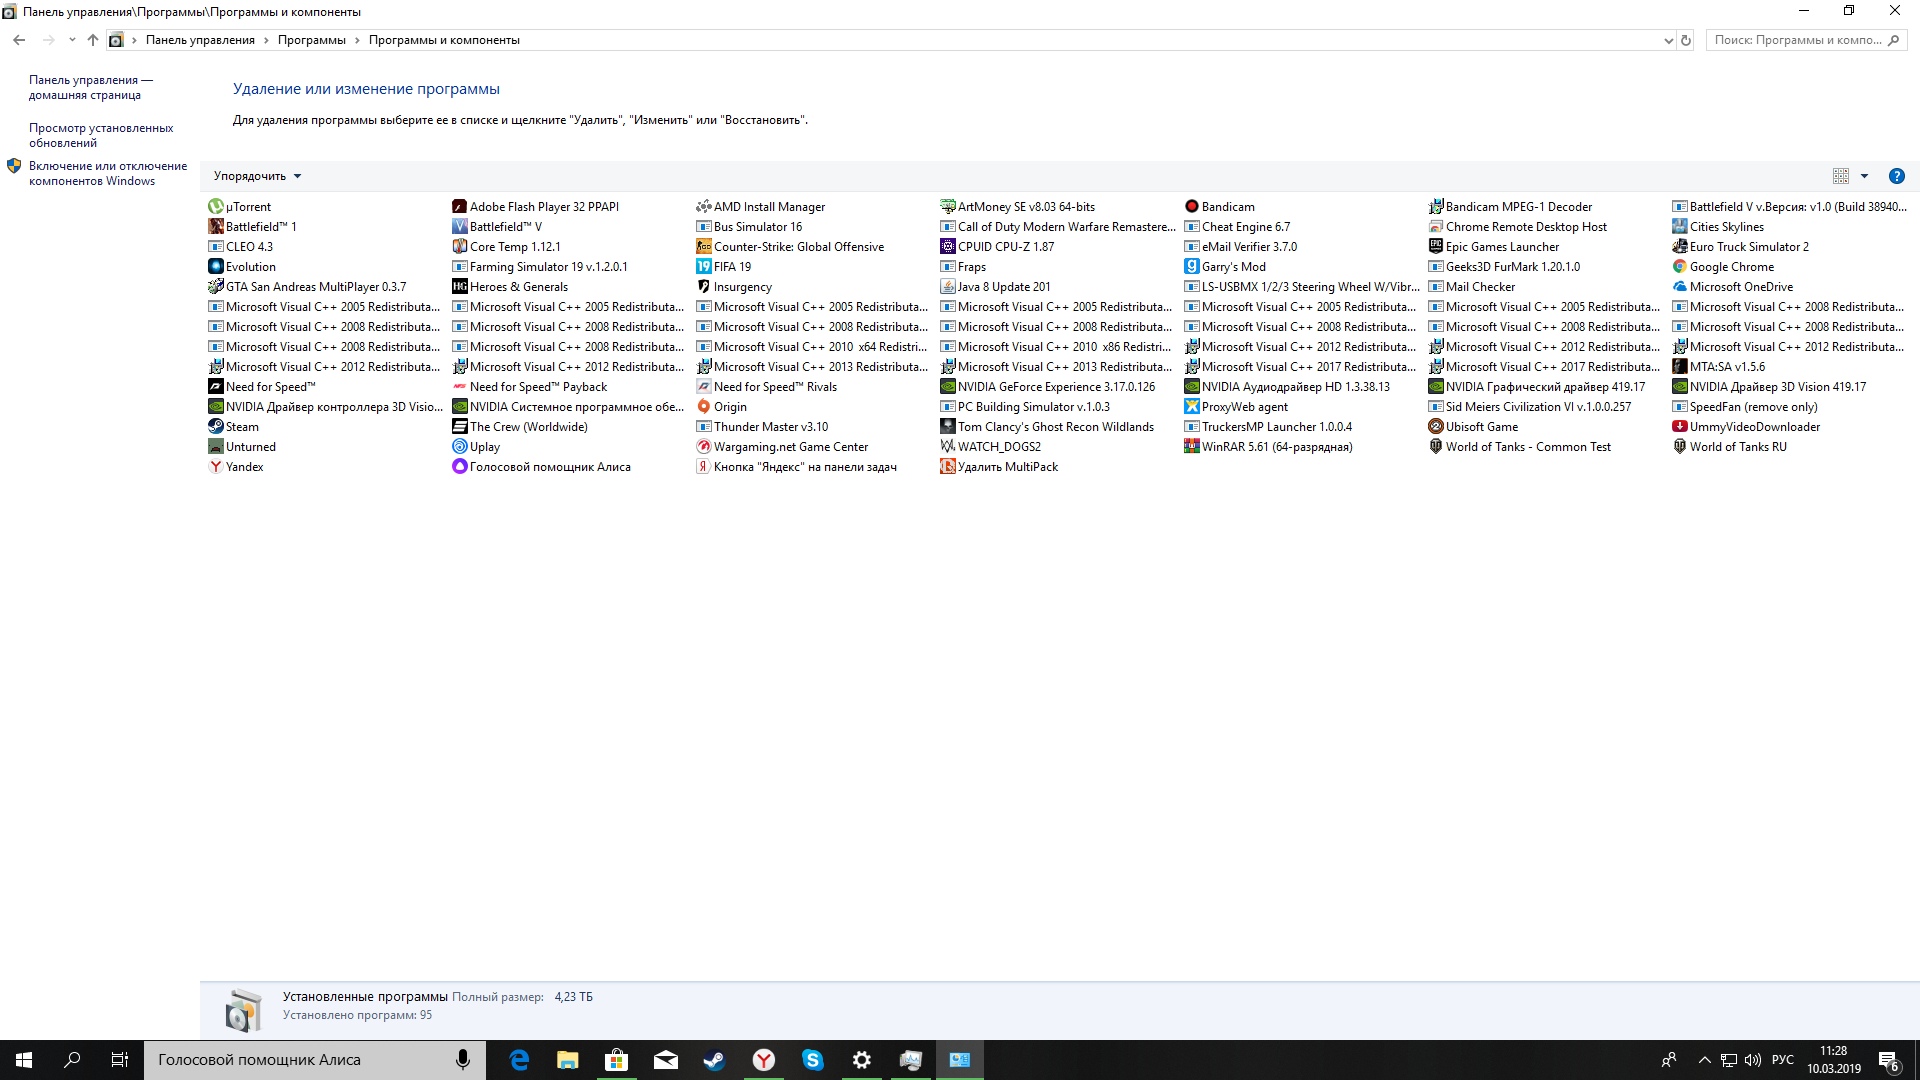Click the view toggle icon top-right
1920x1080 pixels.
click(1841, 175)
